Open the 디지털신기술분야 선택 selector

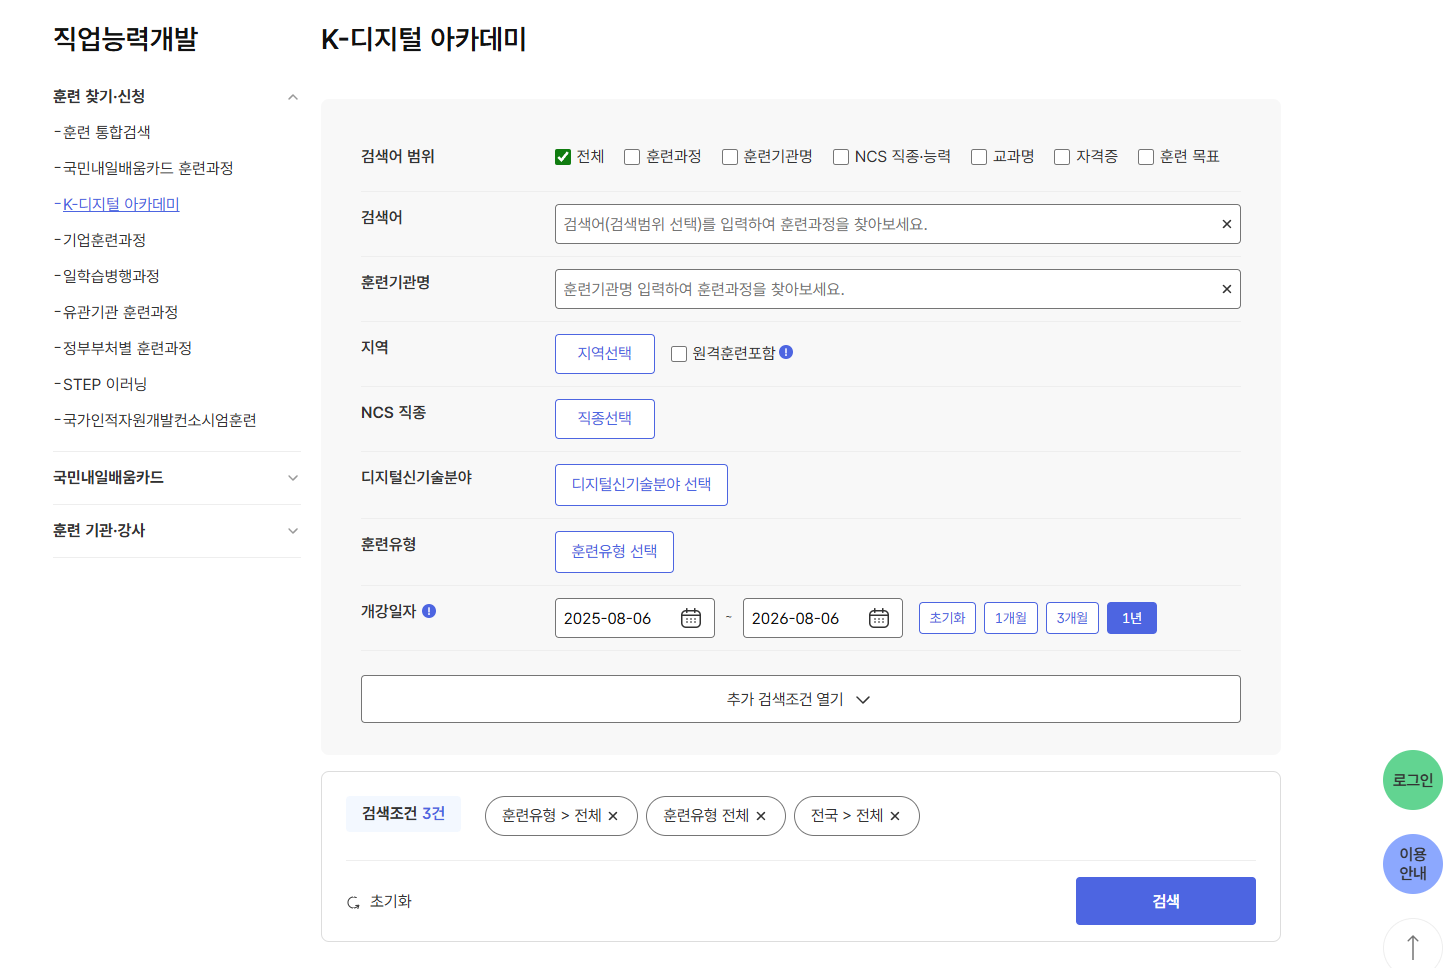(x=641, y=485)
